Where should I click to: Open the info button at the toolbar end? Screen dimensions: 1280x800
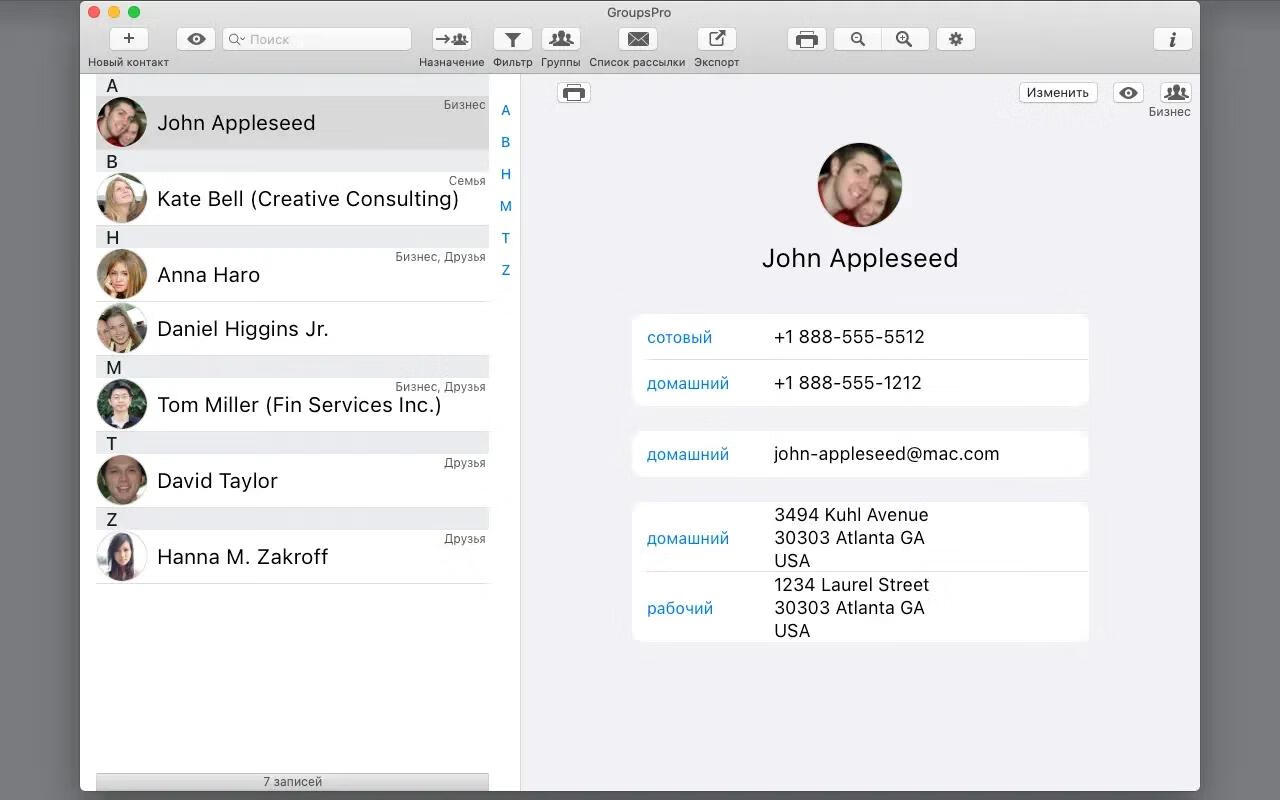click(x=1173, y=39)
